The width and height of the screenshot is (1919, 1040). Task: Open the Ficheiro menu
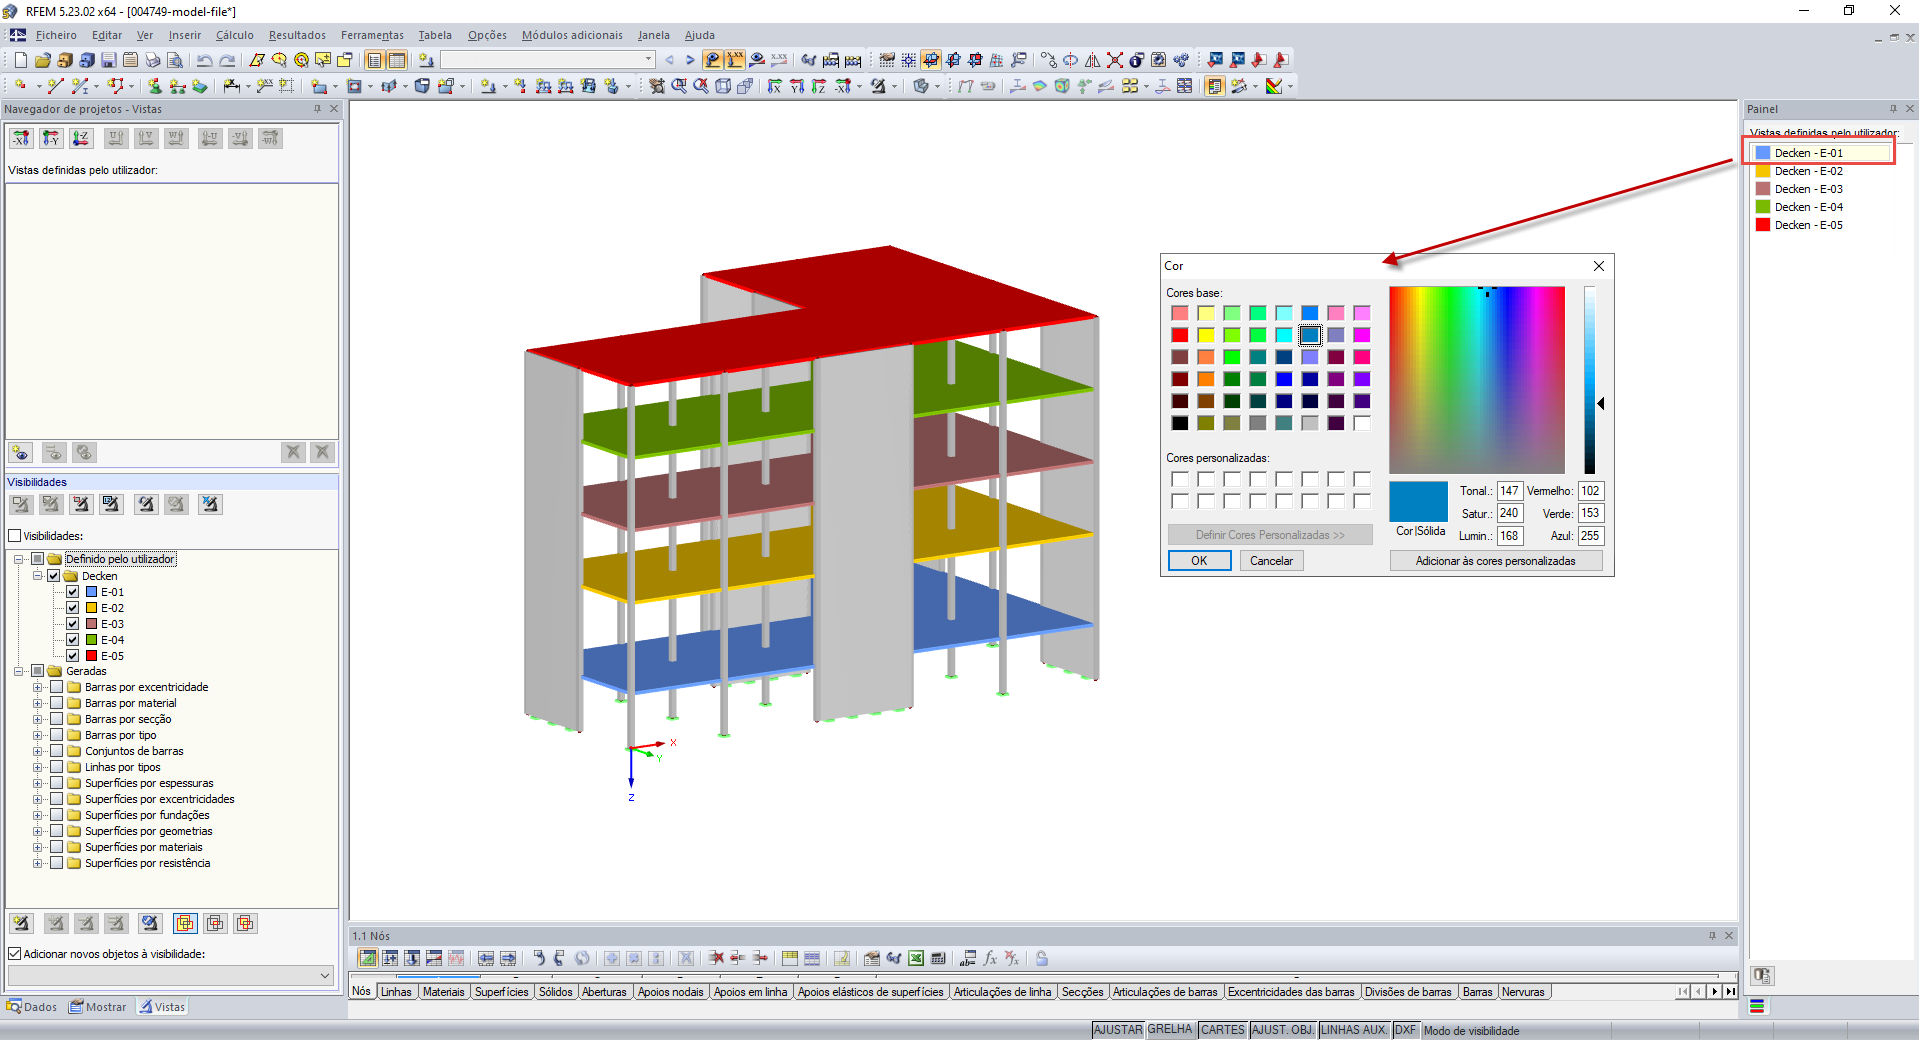[x=56, y=35]
